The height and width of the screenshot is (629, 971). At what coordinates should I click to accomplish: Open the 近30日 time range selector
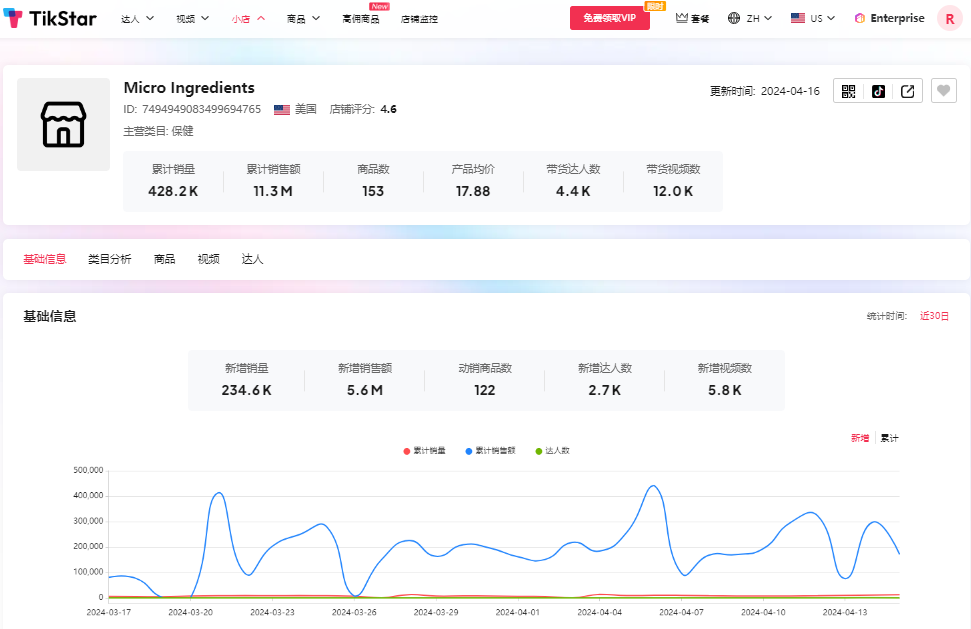click(x=934, y=316)
